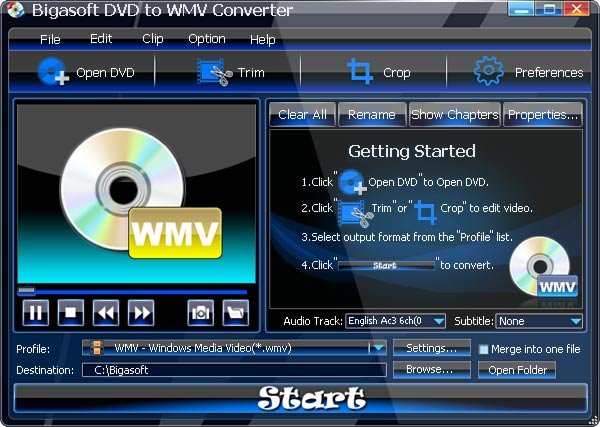Open snapshot folder icon under preview
Image resolution: width=600 pixels, height=427 pixels.
[236, 313]
